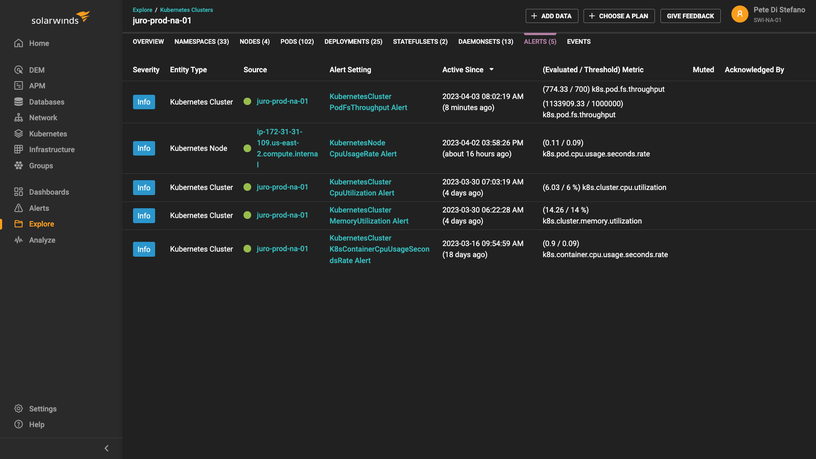This screenshot has width=816, height=459.
Task: Click the Acknowledged By column header
Action: [754, 70]
